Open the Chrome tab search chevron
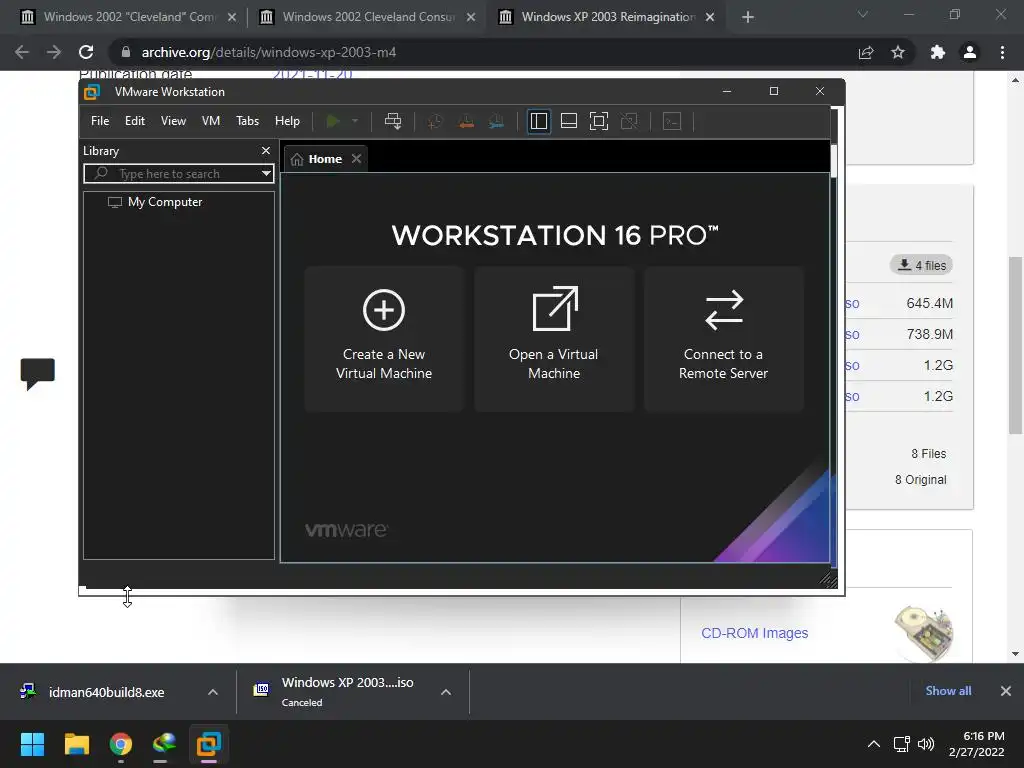The image size is (1024, 768). click(863, 14)
